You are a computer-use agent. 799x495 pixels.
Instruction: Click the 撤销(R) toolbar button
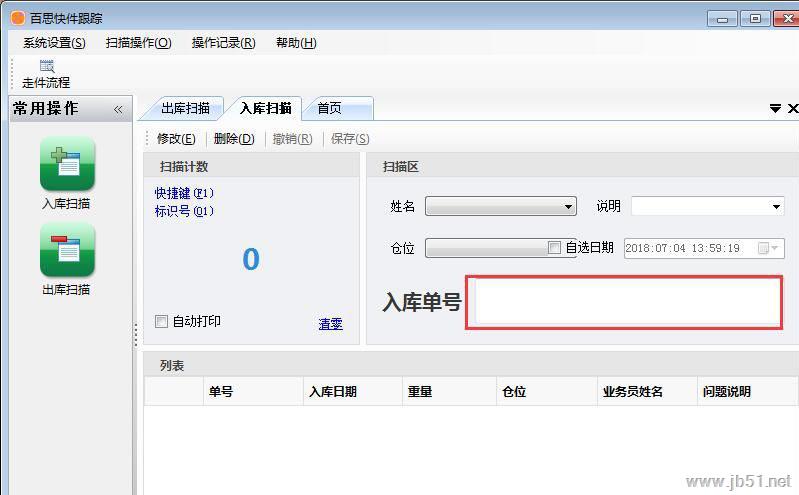[292, 139]
